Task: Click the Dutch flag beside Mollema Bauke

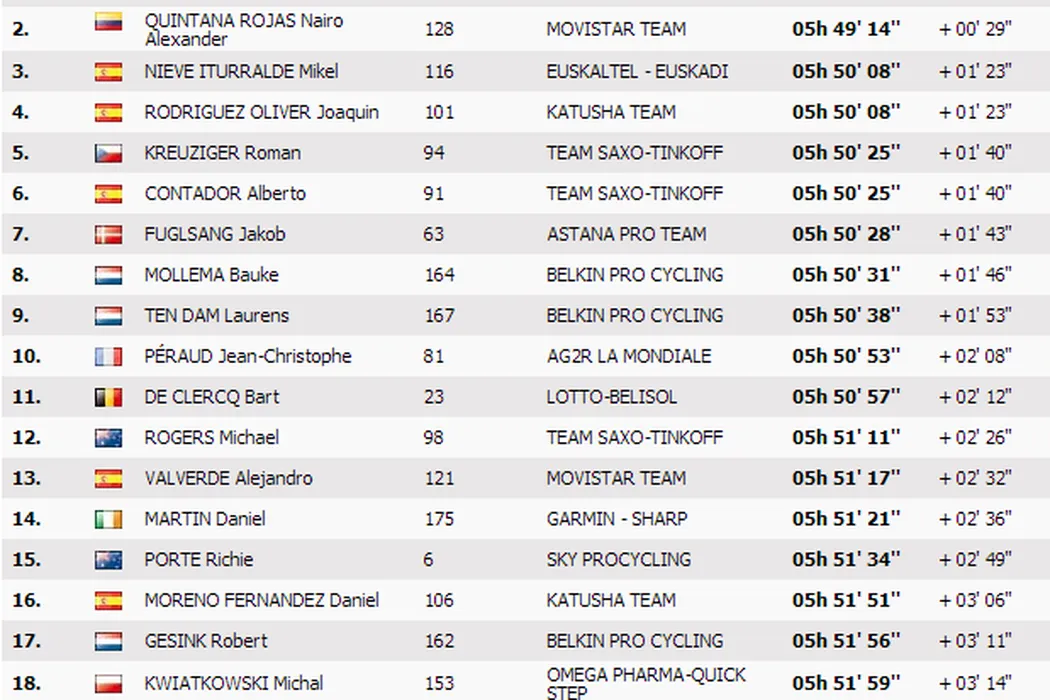Action: point(108,275)
